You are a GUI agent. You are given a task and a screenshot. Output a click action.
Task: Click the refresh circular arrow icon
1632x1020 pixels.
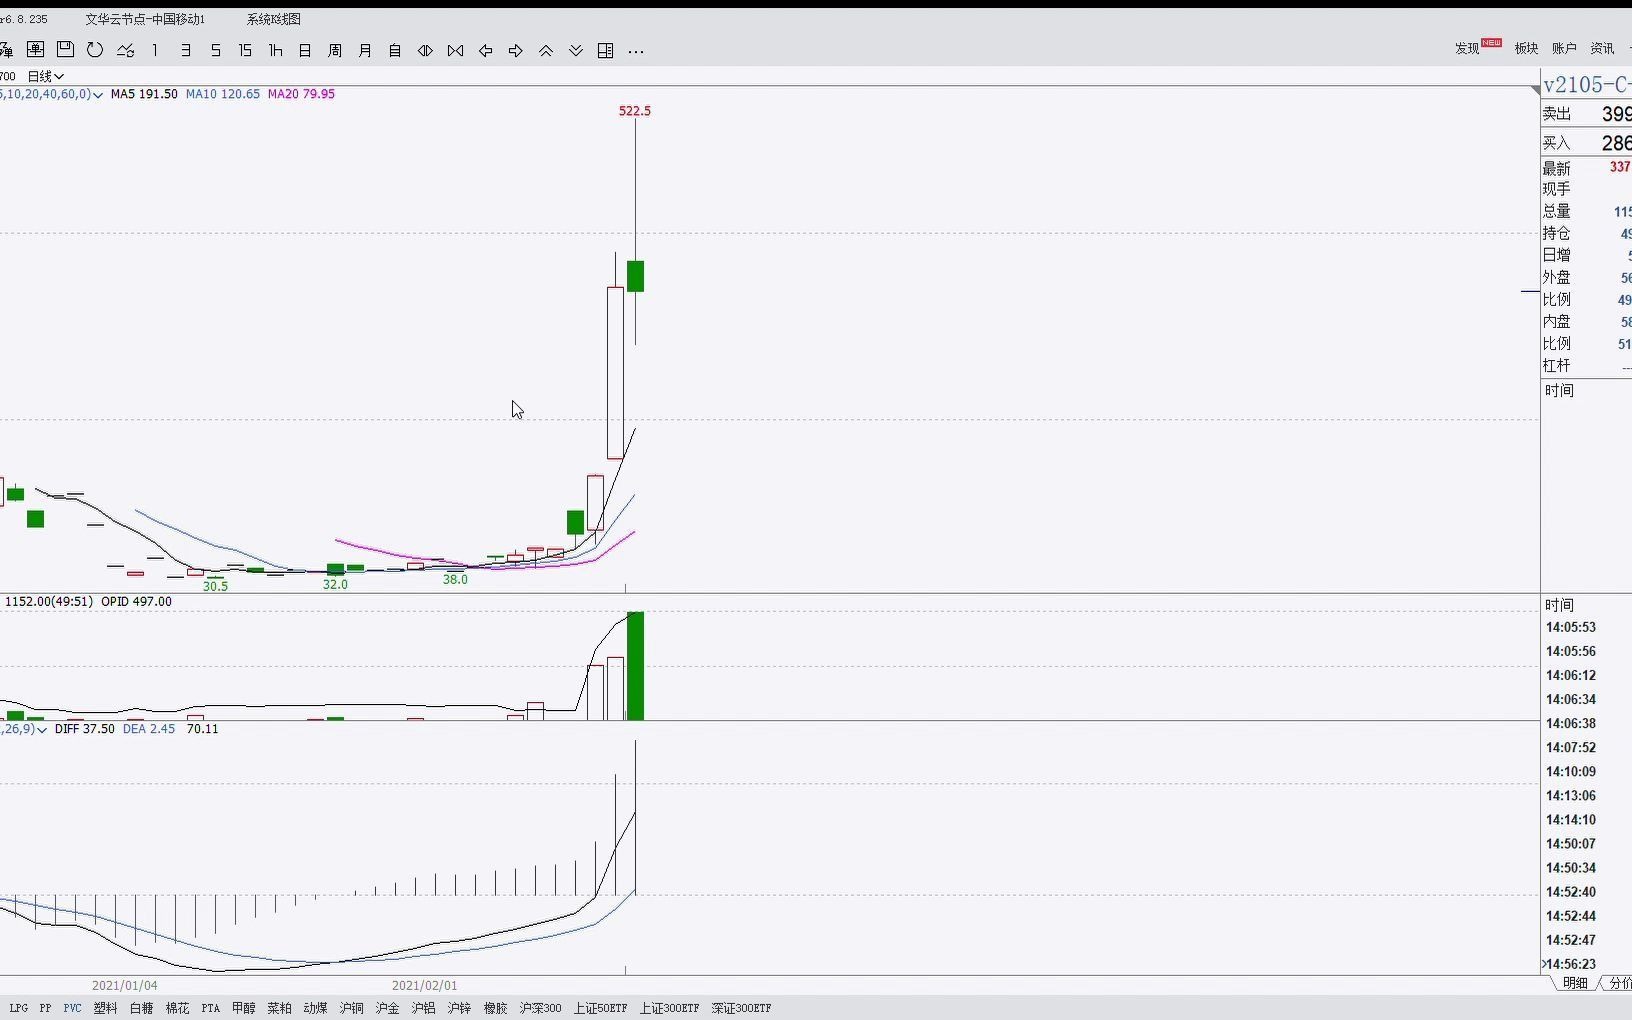click(x=95, y=50)
